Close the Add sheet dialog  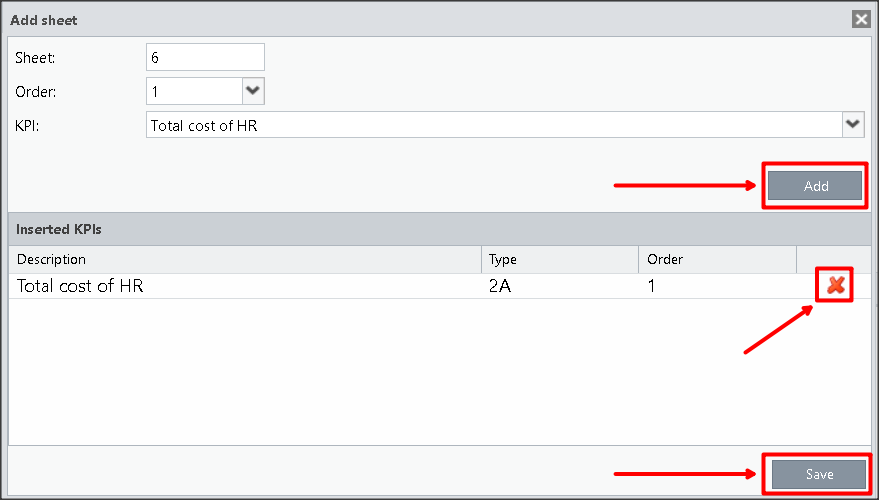coord(860,19)
